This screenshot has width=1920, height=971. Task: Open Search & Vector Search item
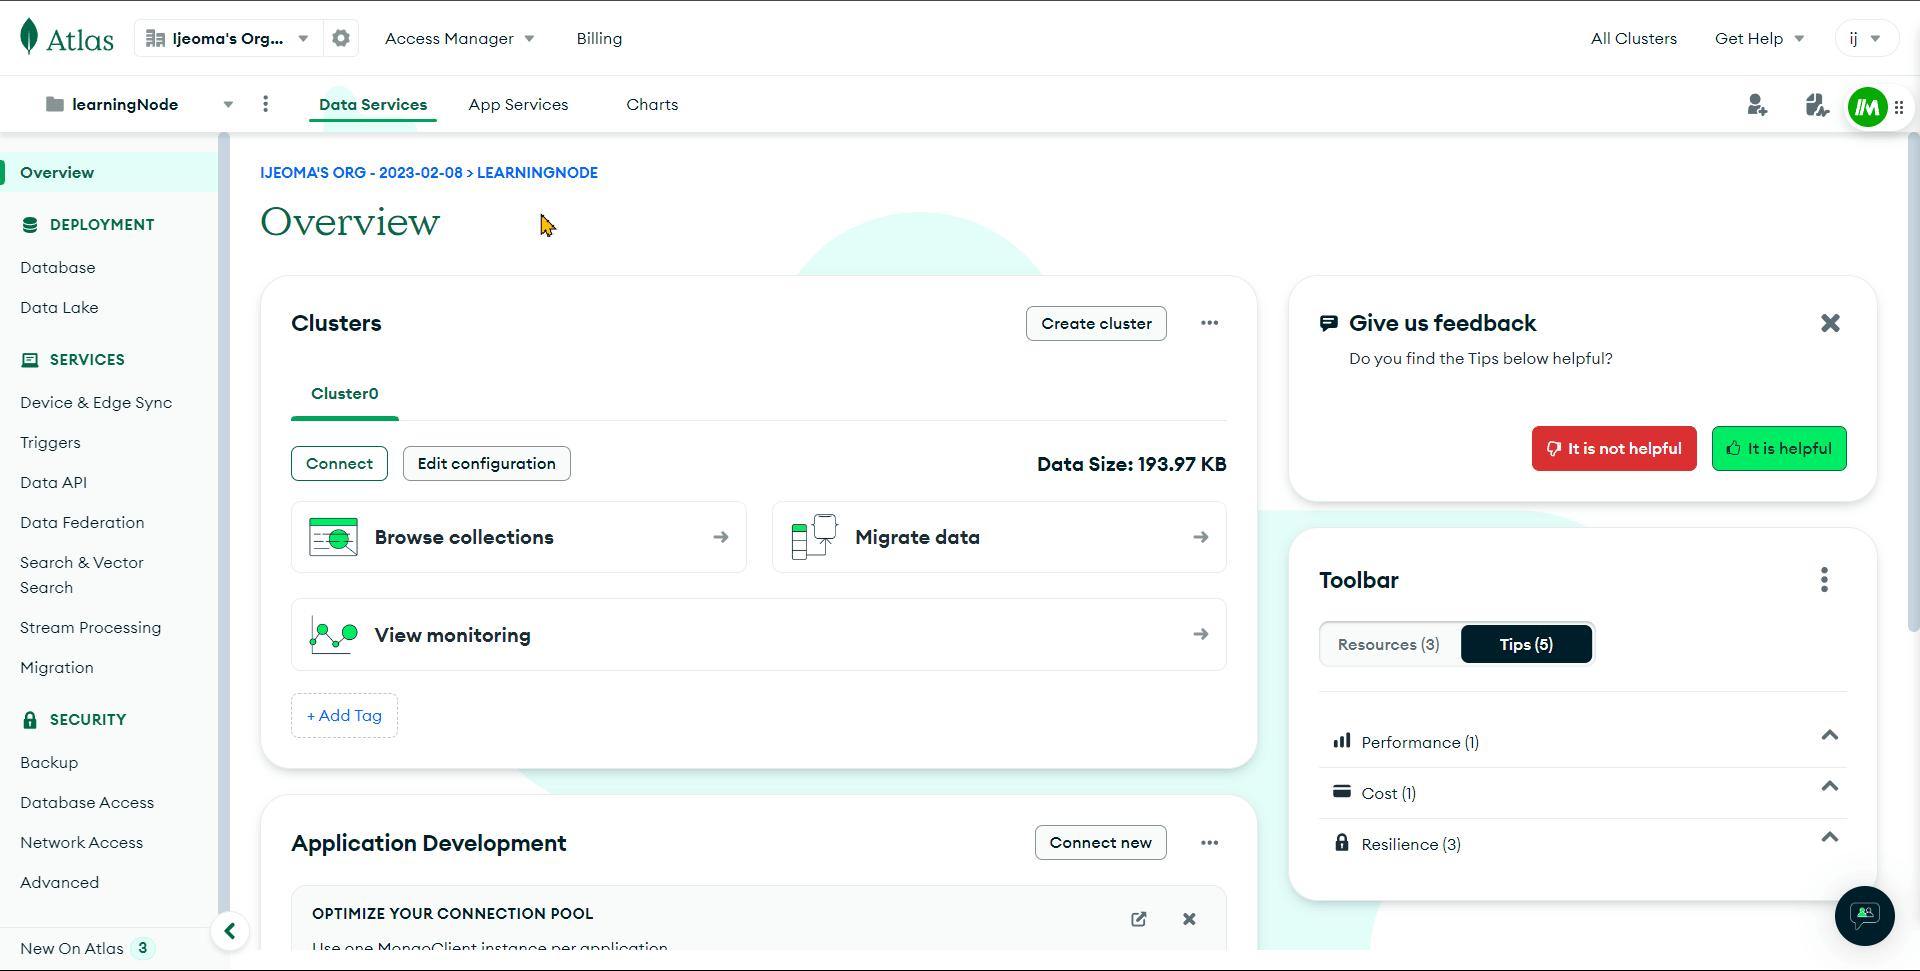(x=82, y=575)
